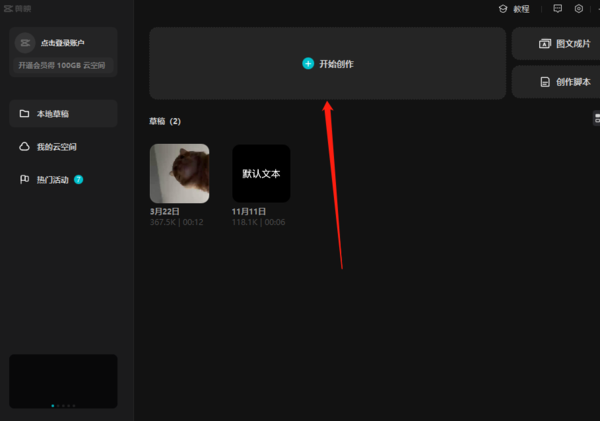
Task: Open the 图文成片 feature
Action: point(557,44)
